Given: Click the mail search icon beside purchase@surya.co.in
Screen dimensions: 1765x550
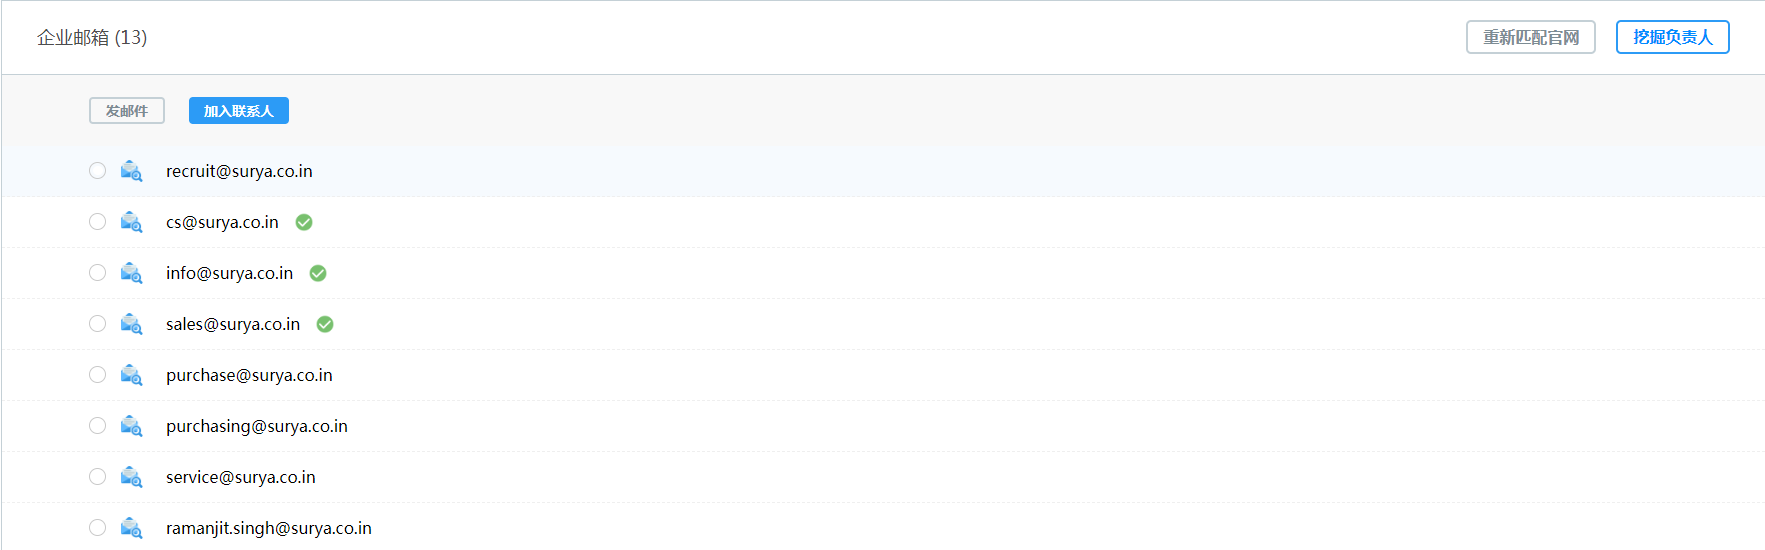Looking at the screenshot, I should (131, 375).
